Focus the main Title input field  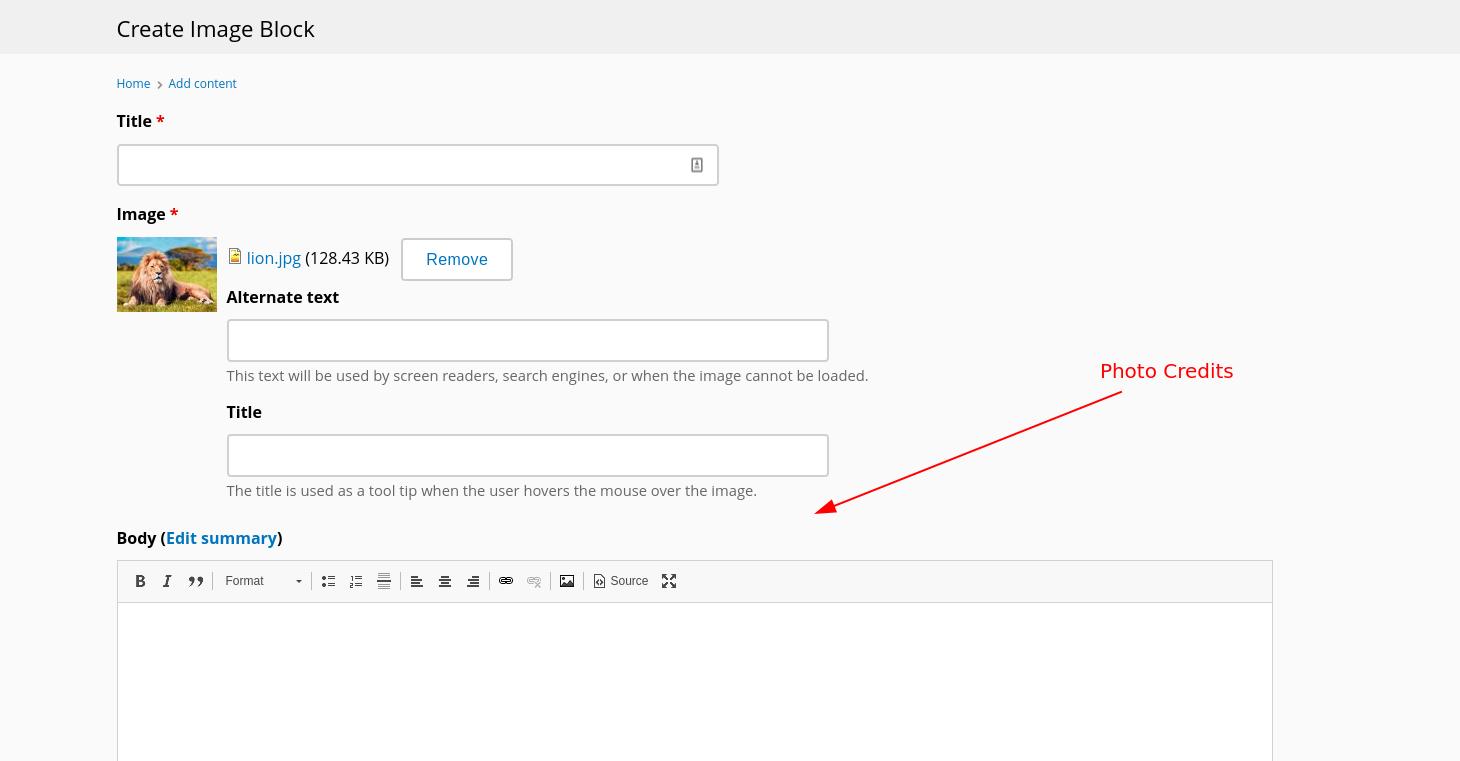click(x=418, y=165)
